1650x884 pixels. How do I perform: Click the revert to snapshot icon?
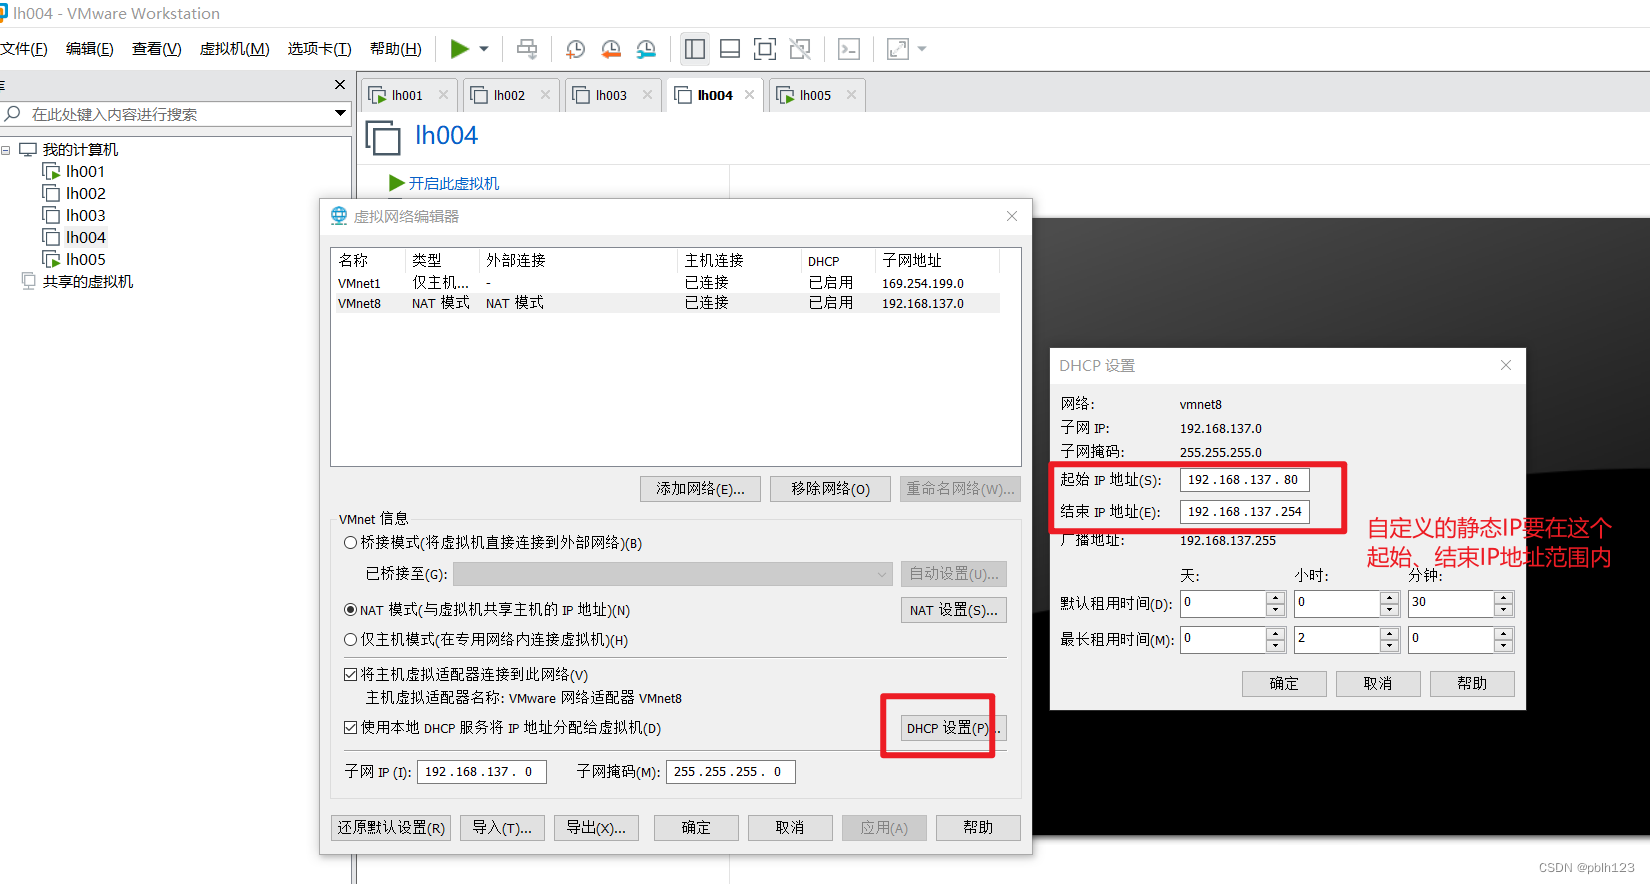(x=611, y=49)
